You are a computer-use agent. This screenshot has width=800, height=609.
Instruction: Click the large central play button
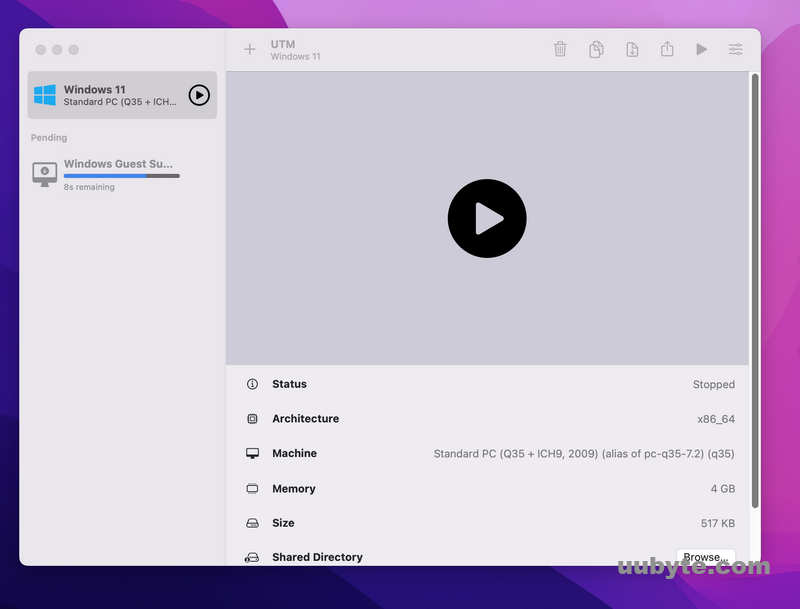487,218
